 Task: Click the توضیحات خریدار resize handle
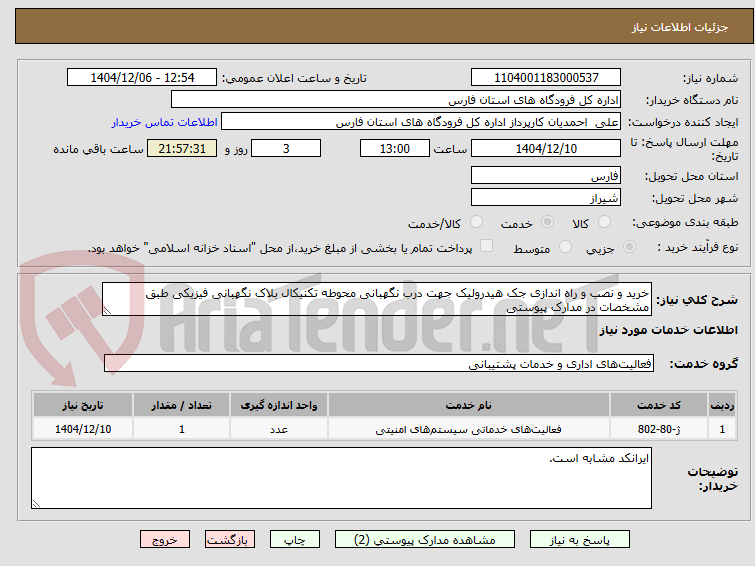click(x=37, y=503)
